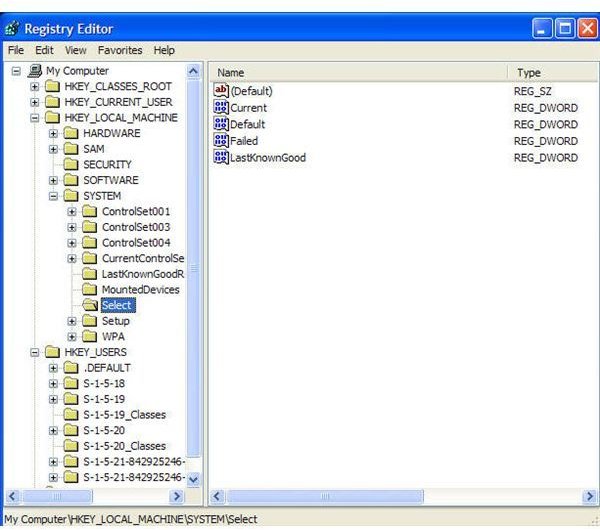Open the Edit menu
The image size is (600, 530).
pos(44,50)
